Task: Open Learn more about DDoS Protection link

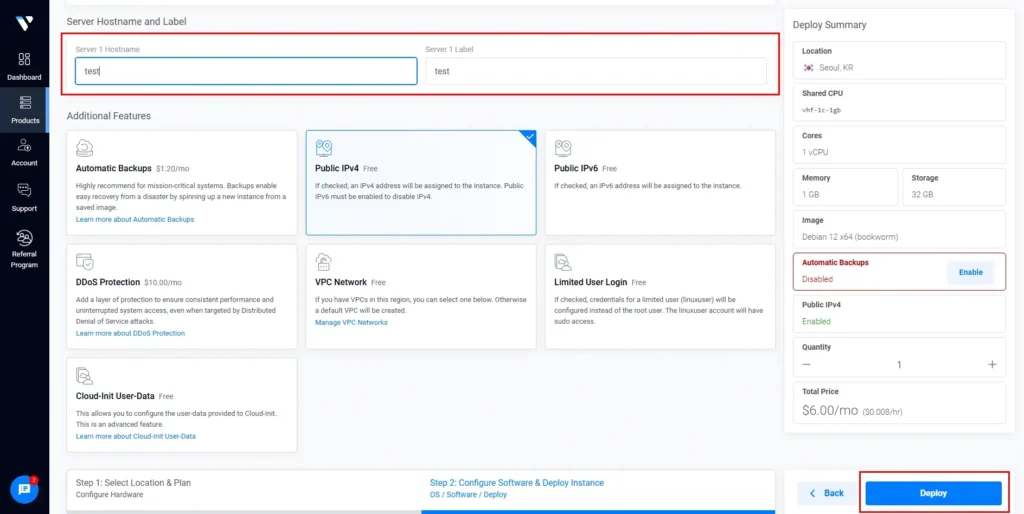Action: pos(131,333)
